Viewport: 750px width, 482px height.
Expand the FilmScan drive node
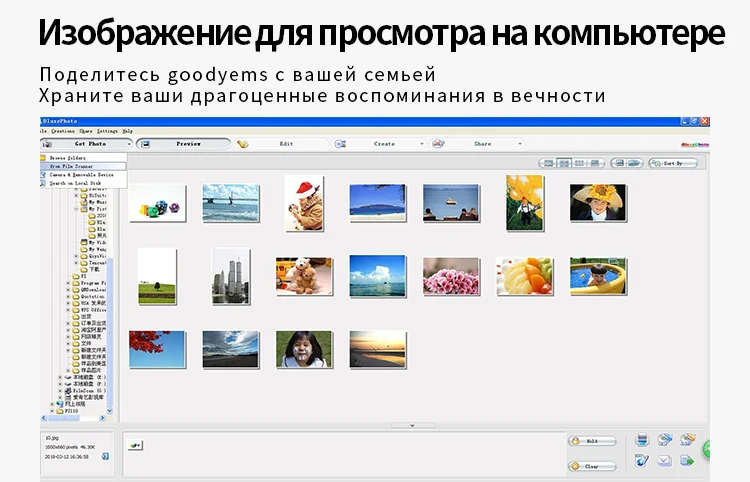tap(61, 391)
